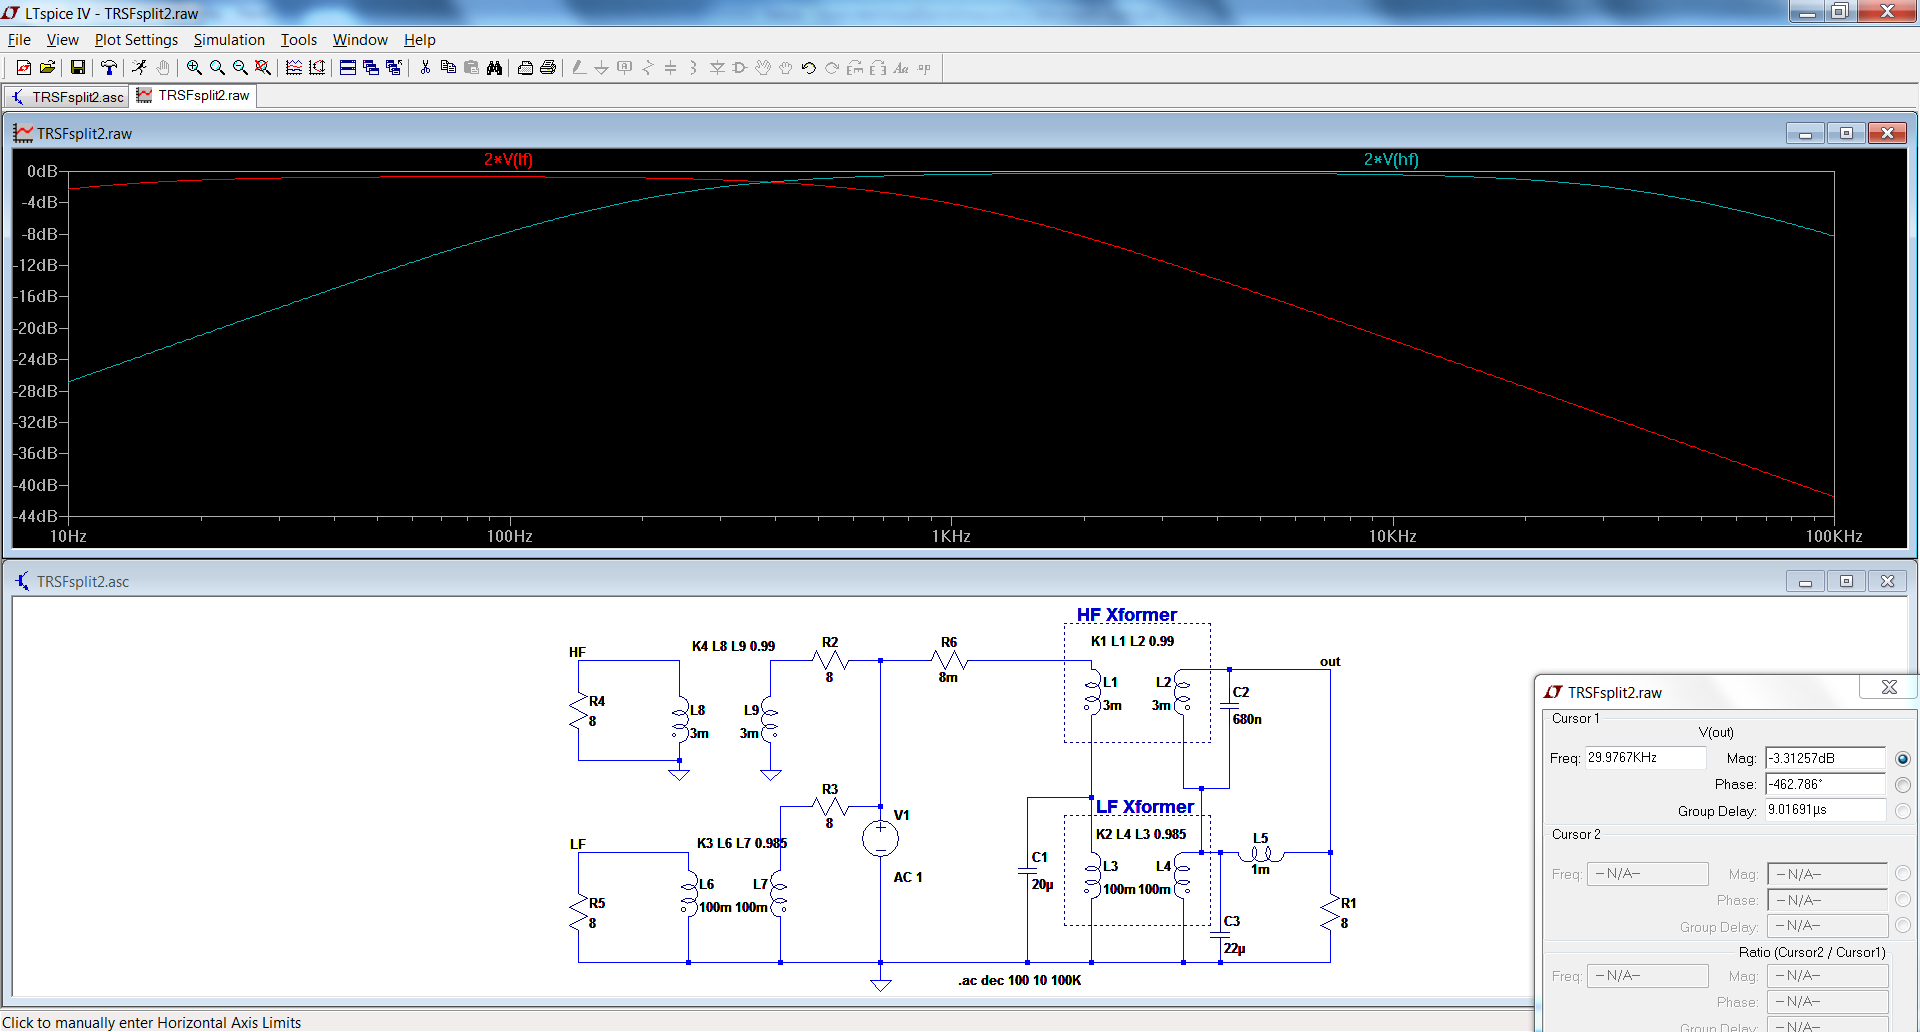Viewport: 1920px width, 1032px height.
Task: Select Cursor 1 Group Delay radio button
Action: tap(1903, 811)
